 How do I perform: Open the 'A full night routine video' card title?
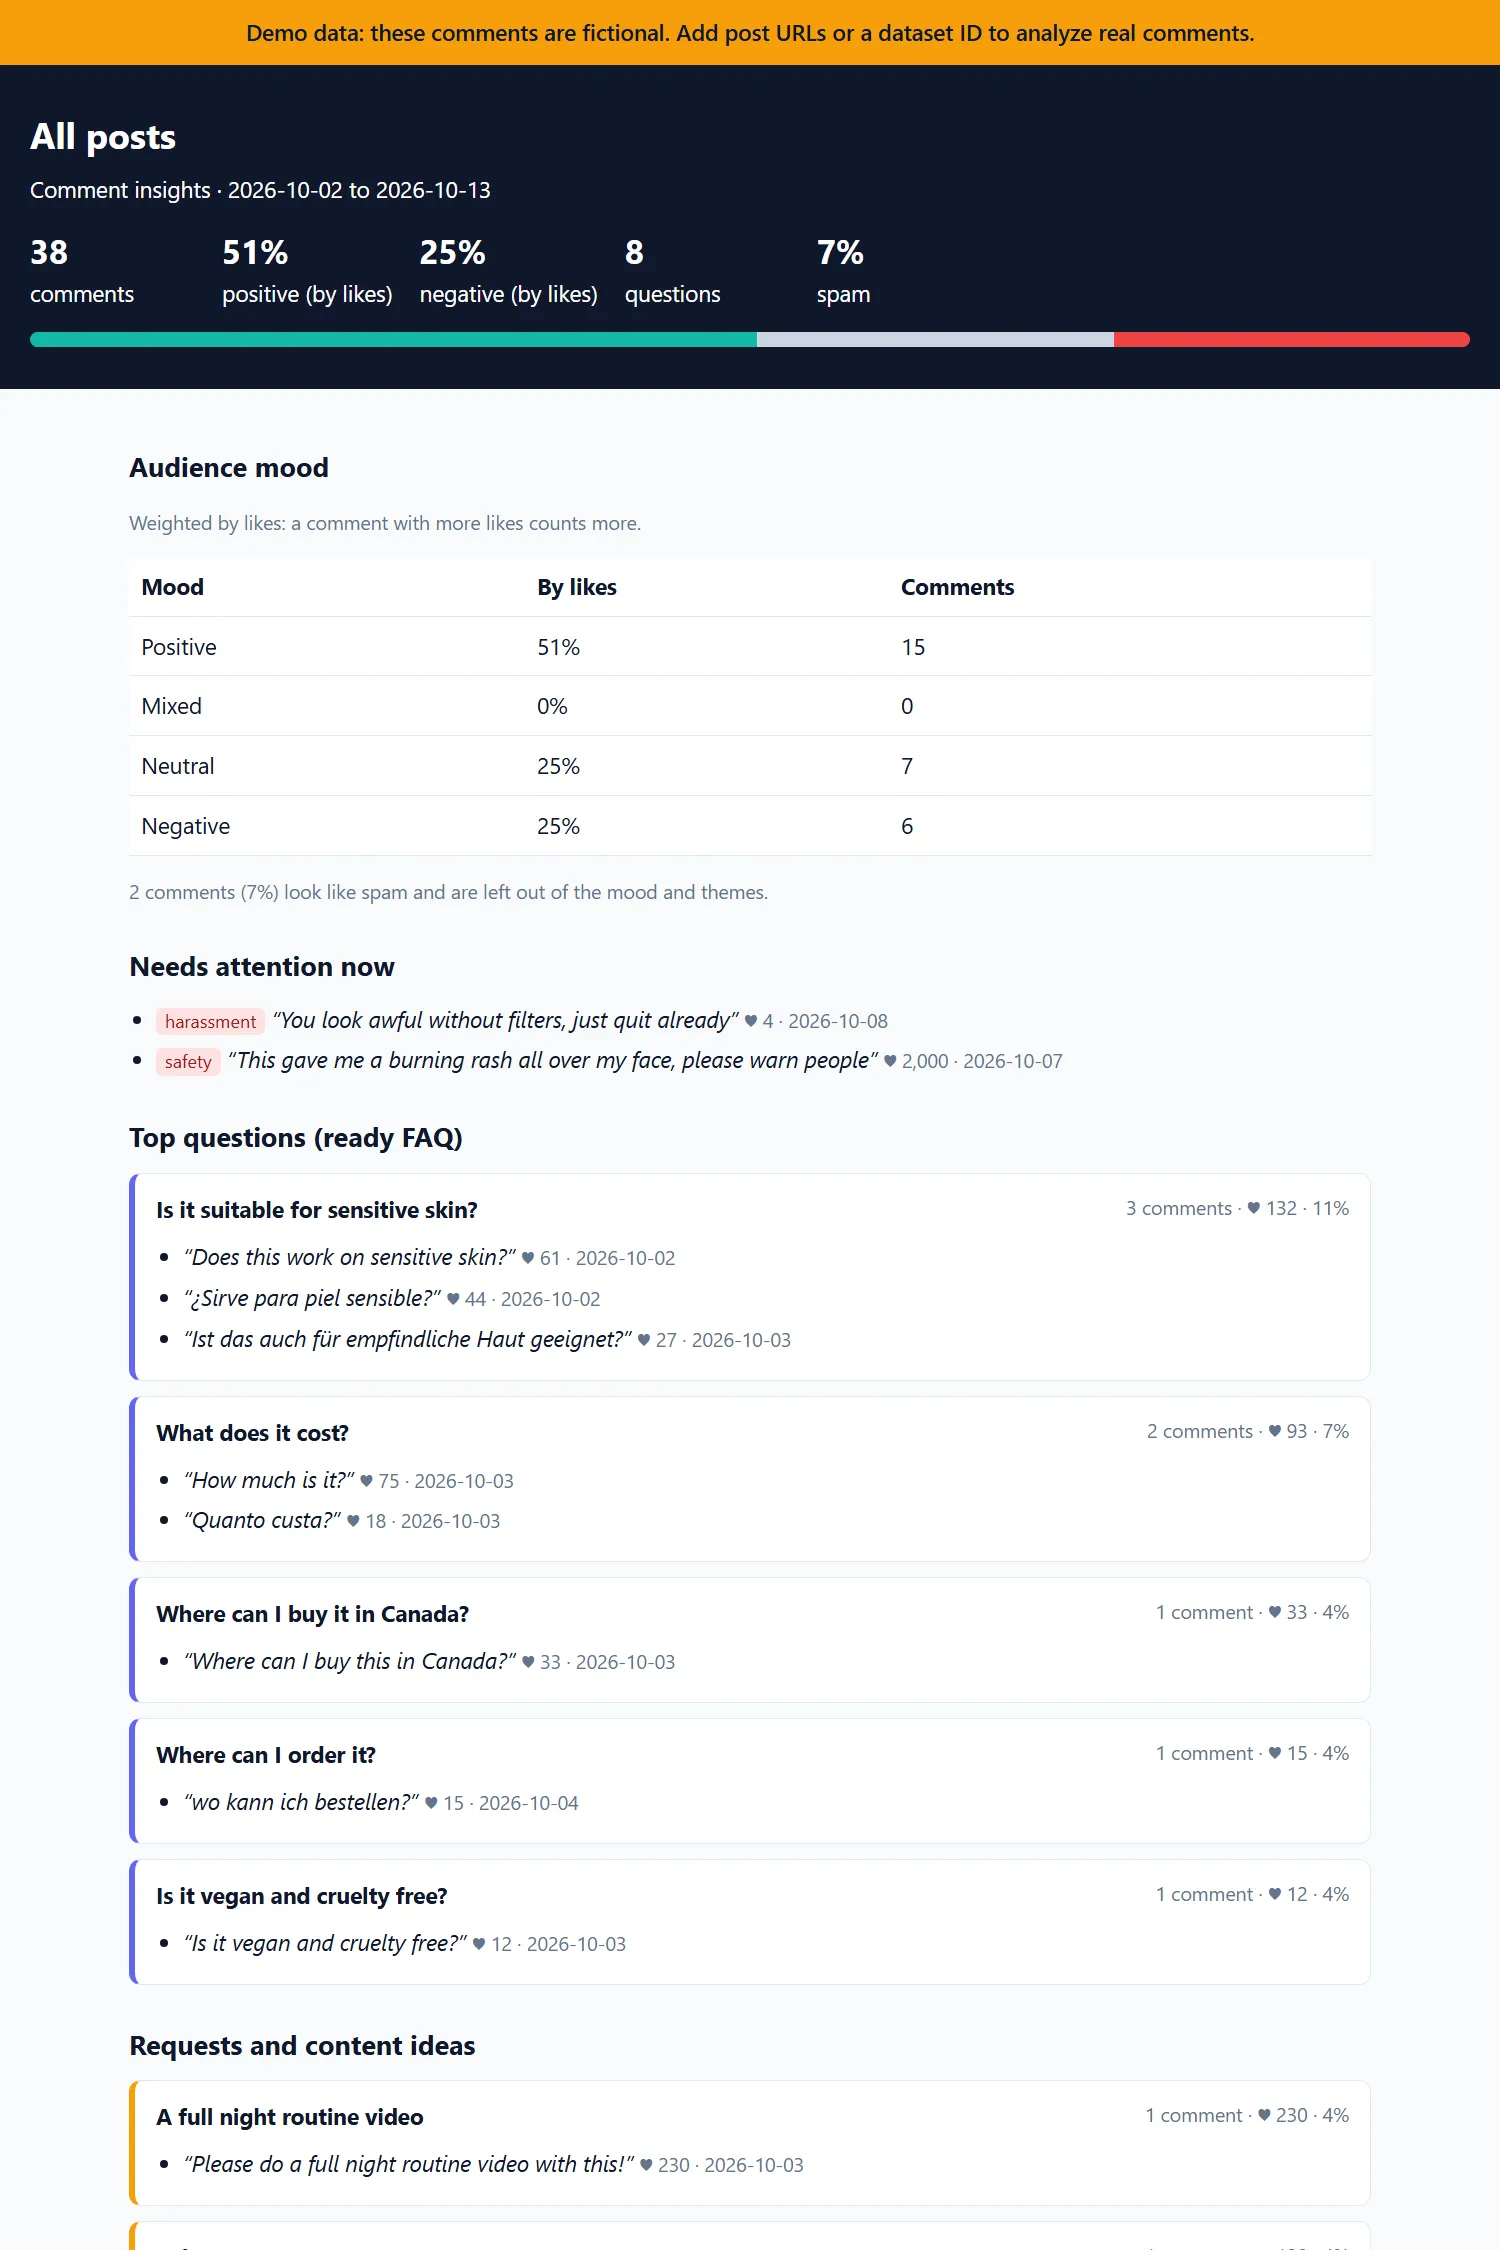tap(290, 2117)
